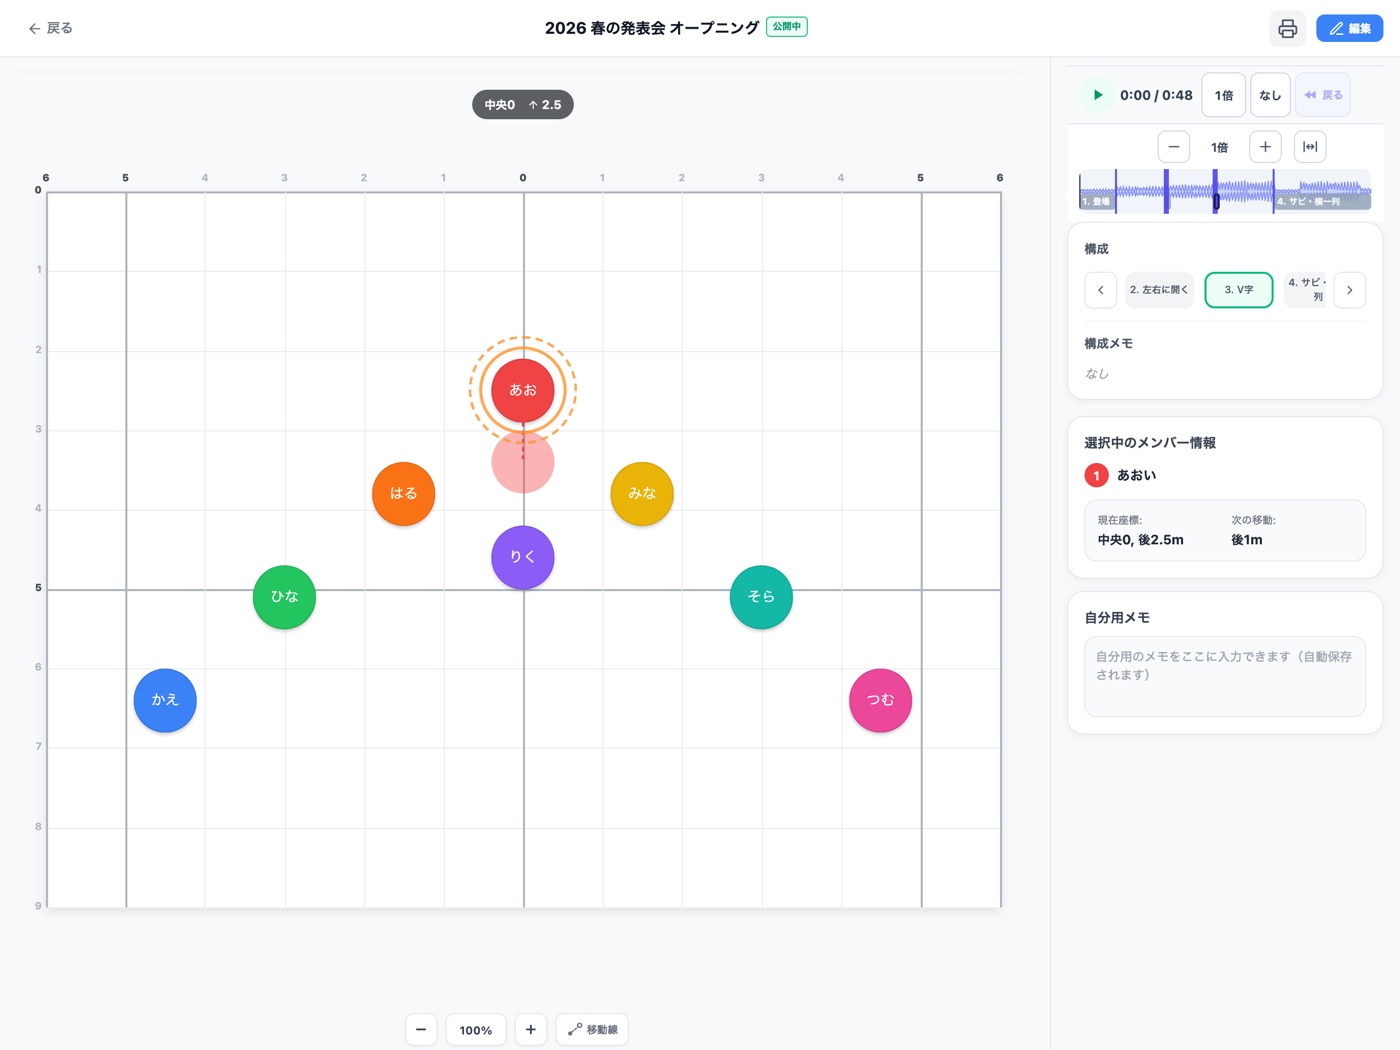This screenshot has width=1400, height=1050.
Task: Click the faded pink next-position ghost circle
Action: coord(523,464)
